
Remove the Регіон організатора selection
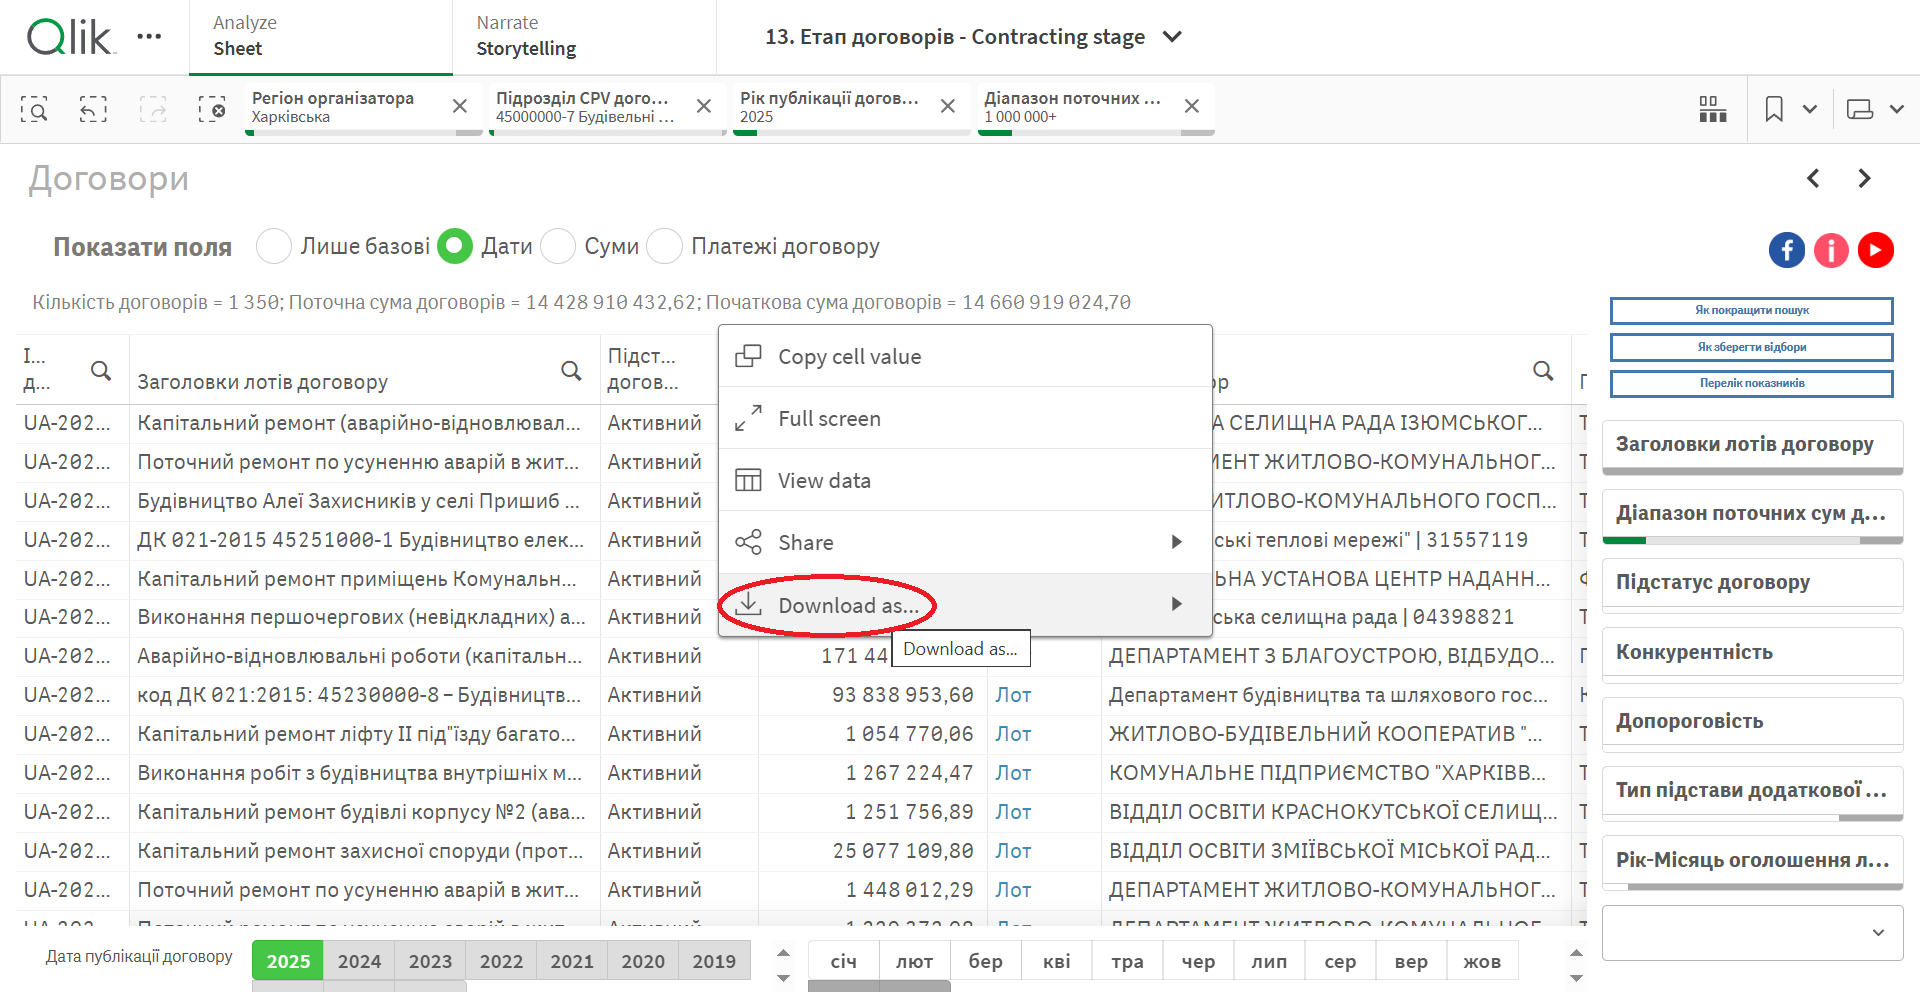point(460,106)
